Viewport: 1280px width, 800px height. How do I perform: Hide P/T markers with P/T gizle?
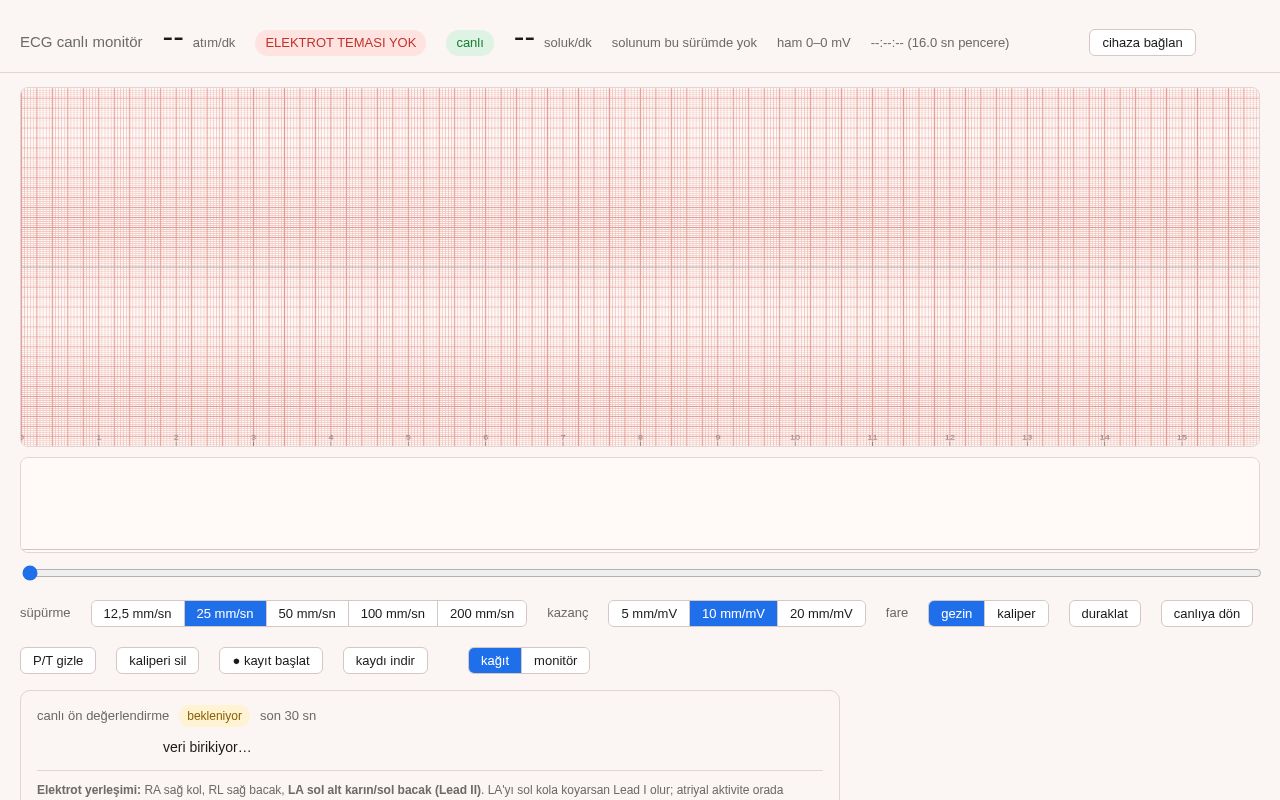pos(58,660)
